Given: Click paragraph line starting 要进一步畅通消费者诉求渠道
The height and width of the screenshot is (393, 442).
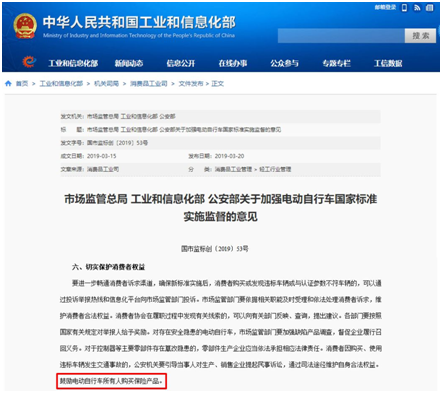Looking at the screenshot, I should click(227, 283).
